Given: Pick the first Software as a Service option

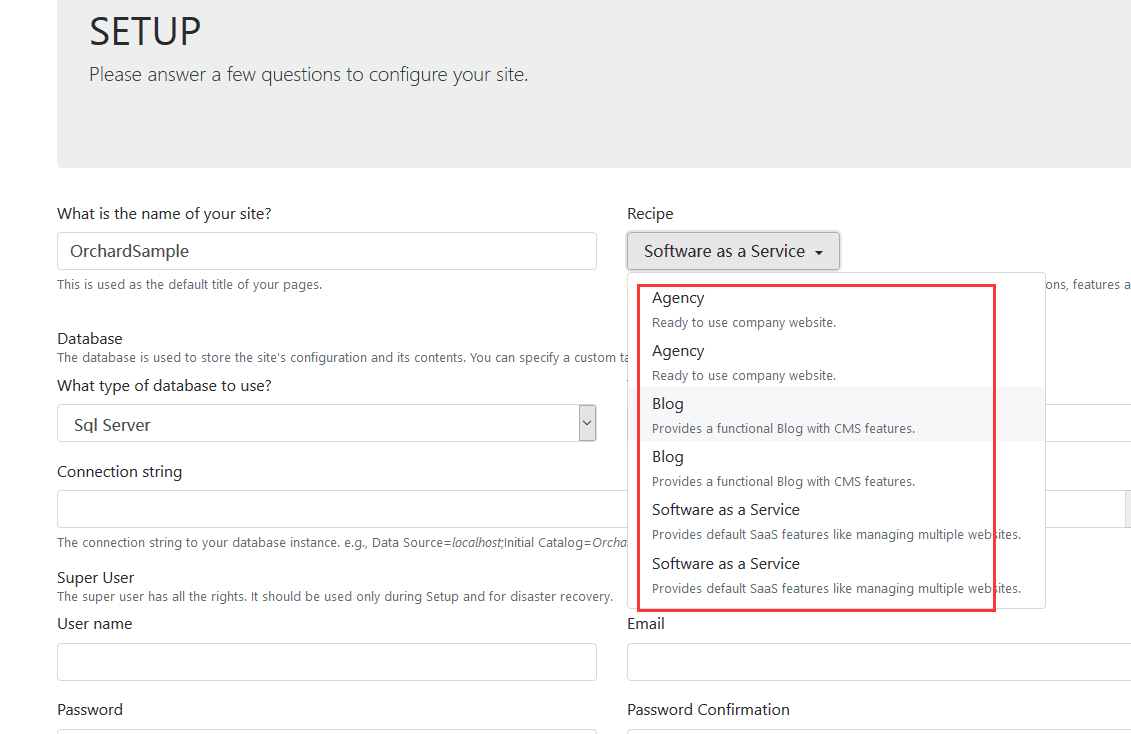Looking at the screenshot, I should pos(837,521).
